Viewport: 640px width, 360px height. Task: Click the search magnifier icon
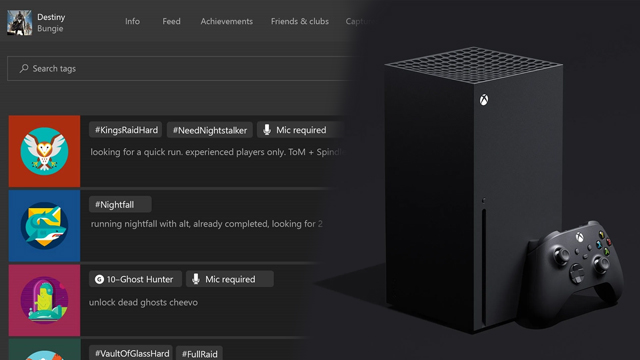[24, 69]
